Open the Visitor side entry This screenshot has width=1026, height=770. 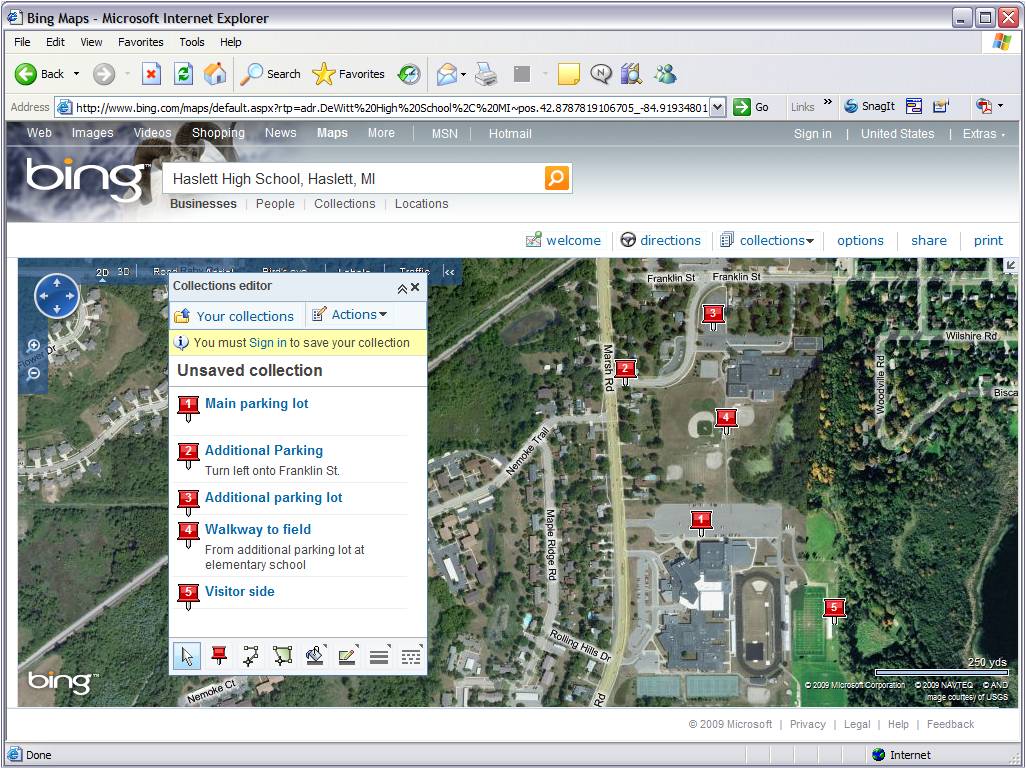pos(239,591)
